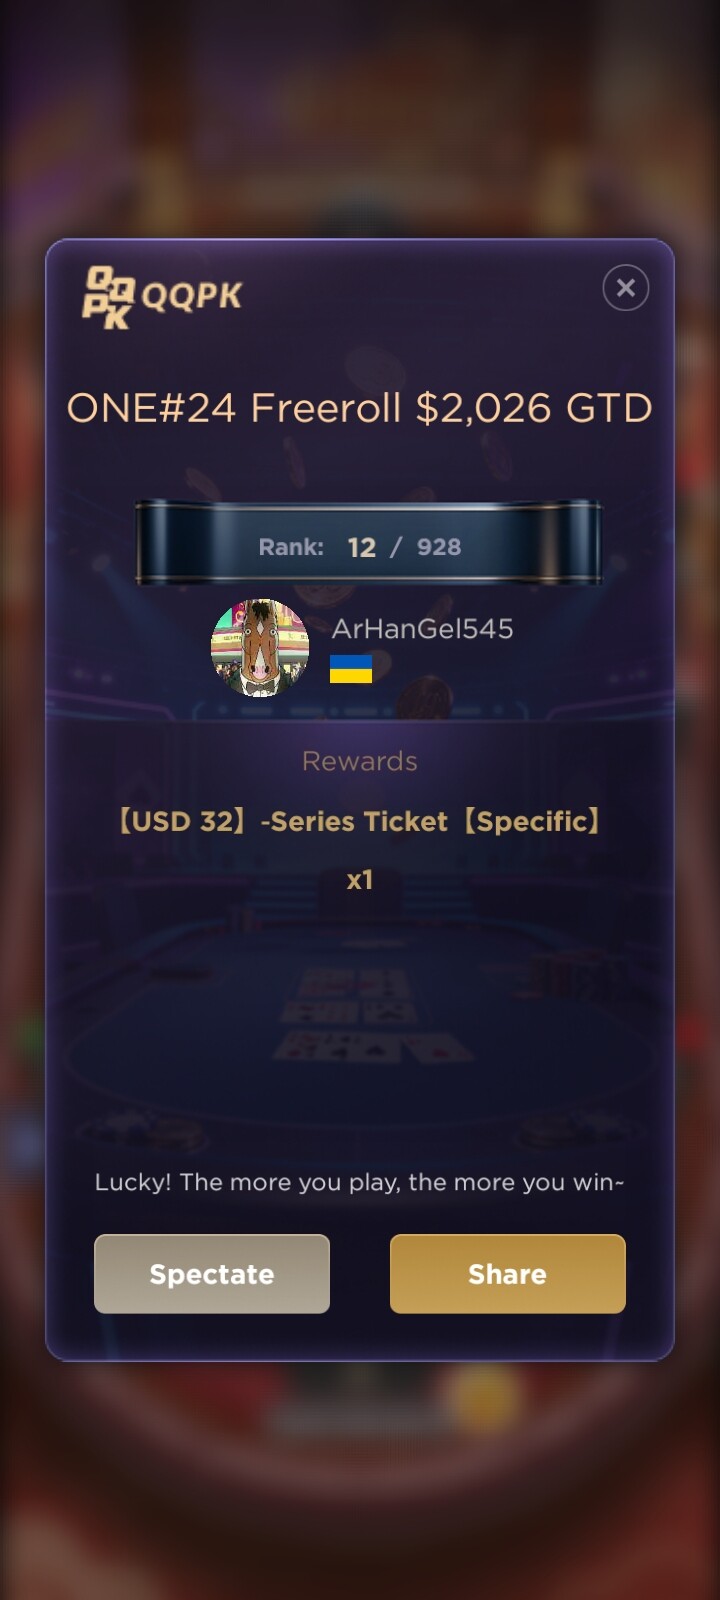
Task: Tap the blurred background above the popup
Action: (360, 120)
